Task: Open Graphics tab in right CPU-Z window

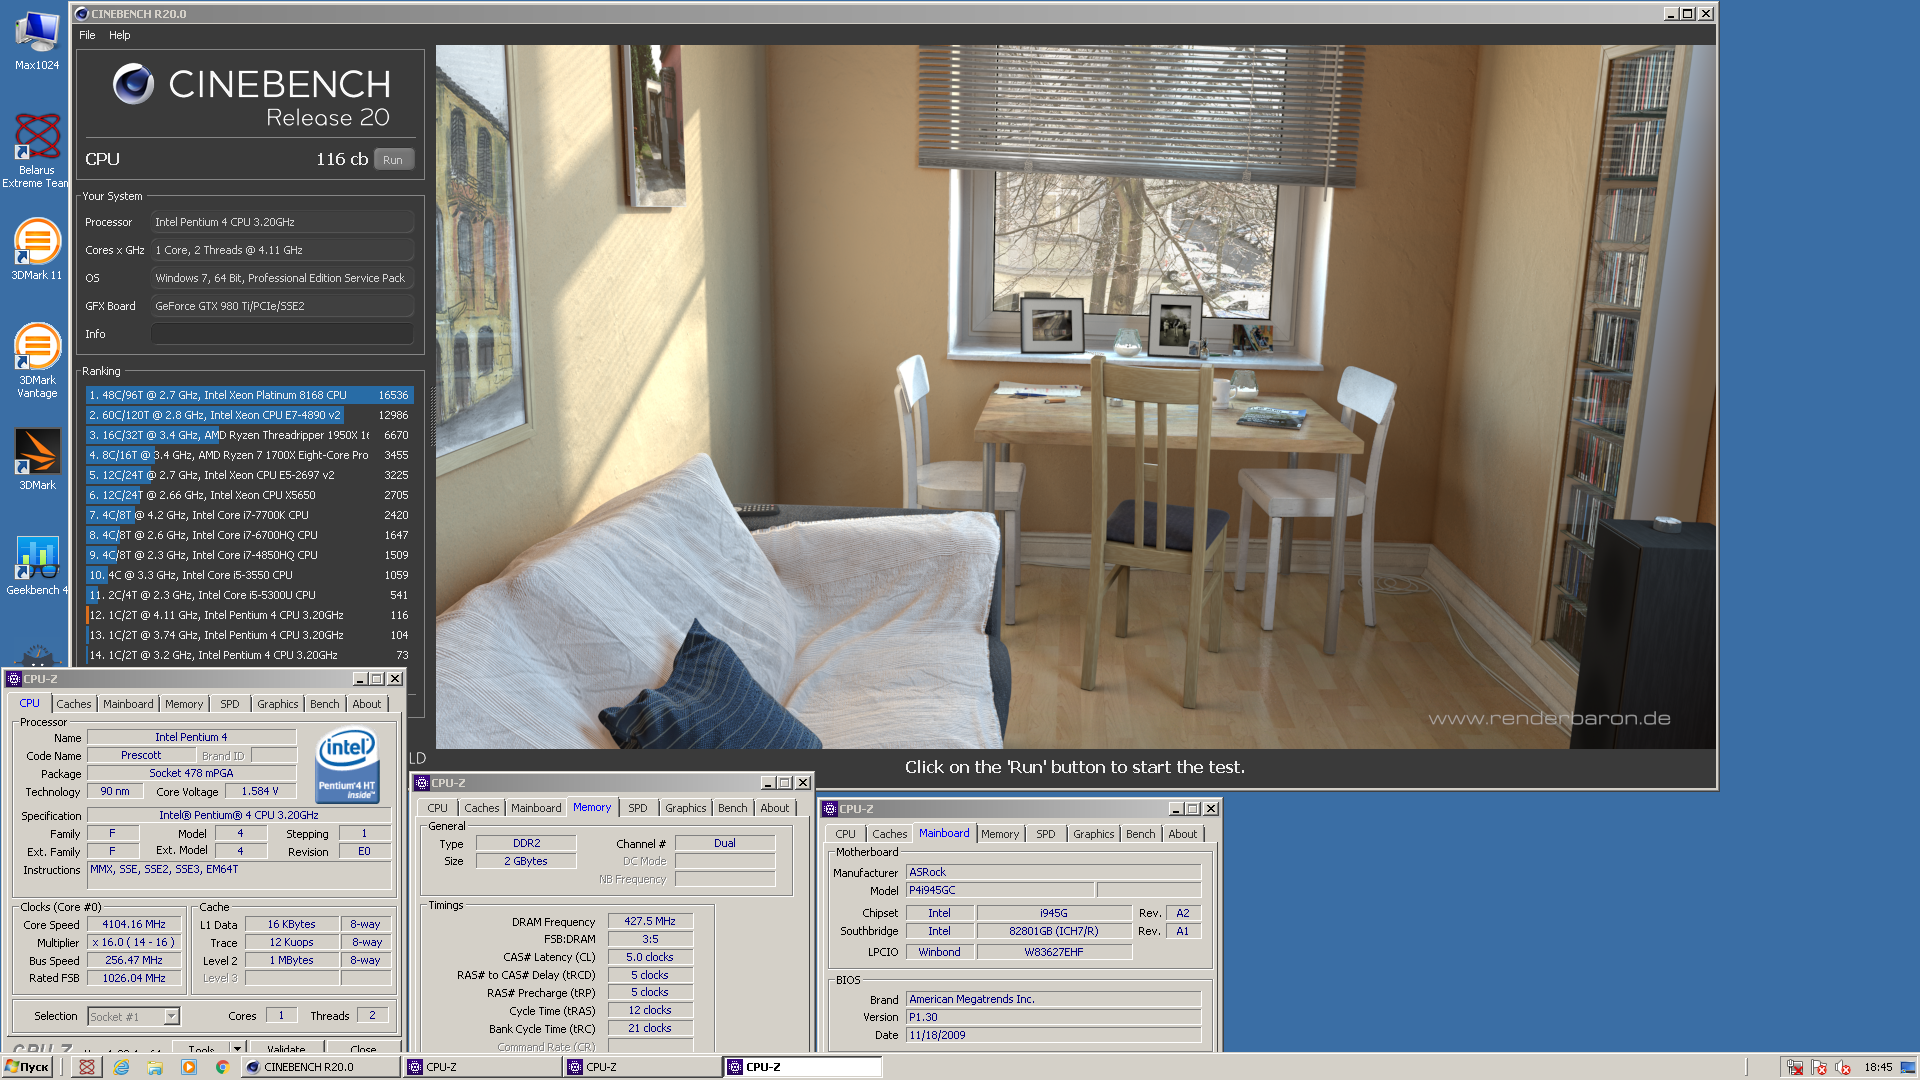Action: 1093,834
